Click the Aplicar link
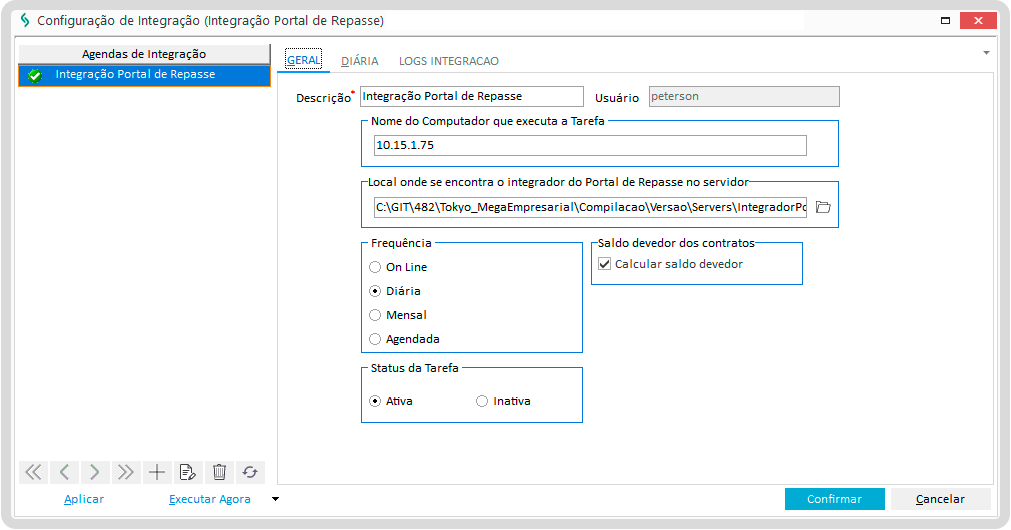 coord(84,499)
